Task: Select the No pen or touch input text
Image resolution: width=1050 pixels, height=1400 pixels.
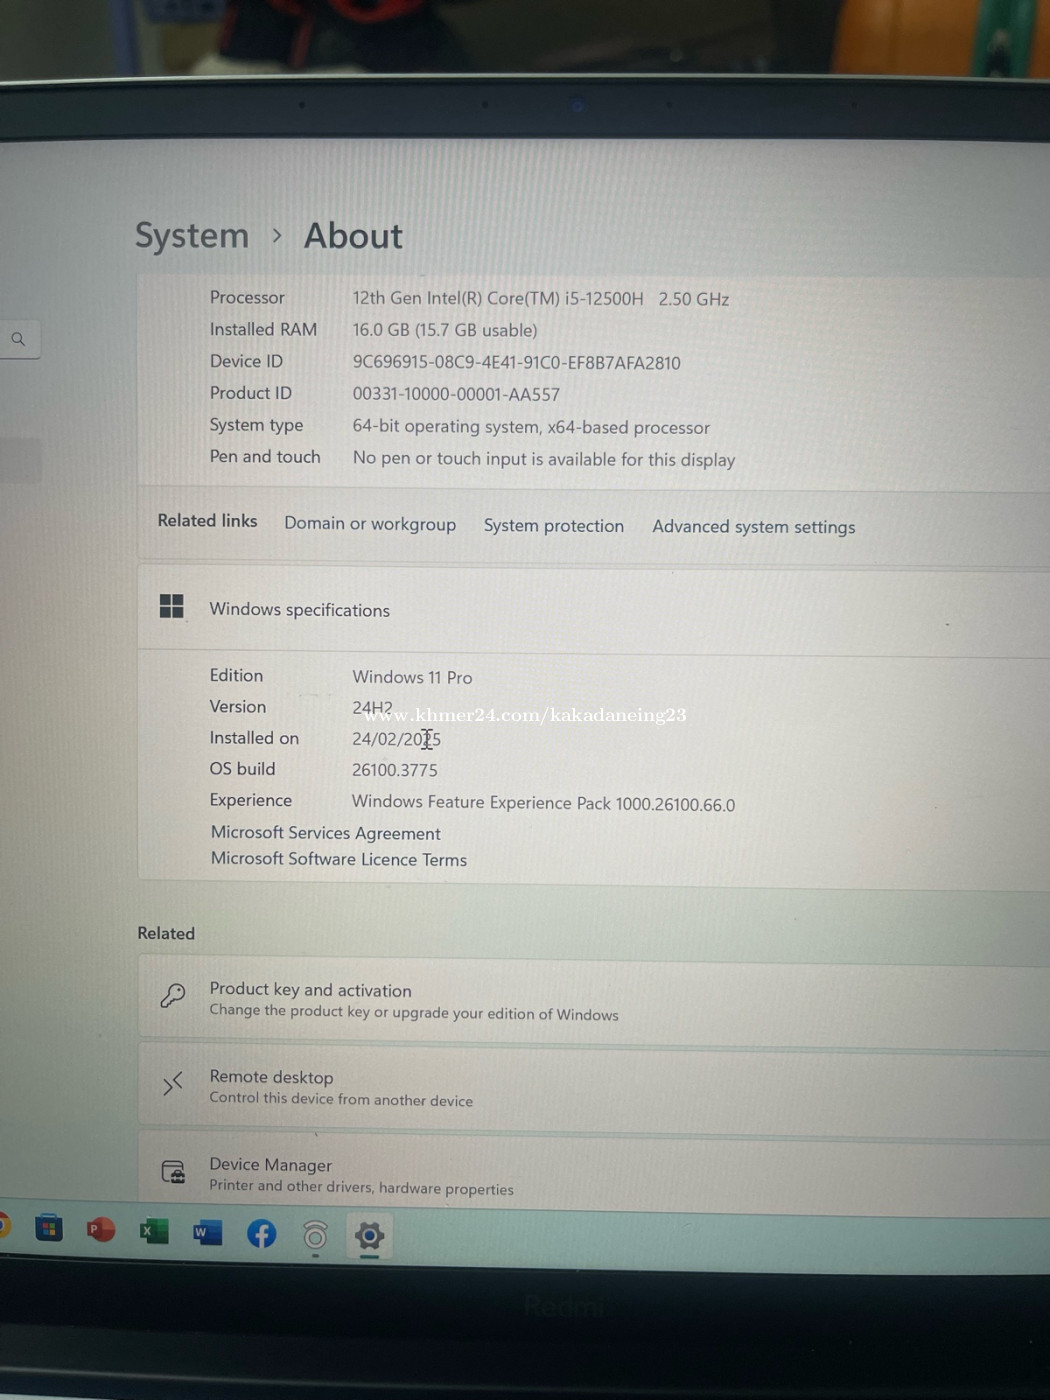Action: (543, 460)
